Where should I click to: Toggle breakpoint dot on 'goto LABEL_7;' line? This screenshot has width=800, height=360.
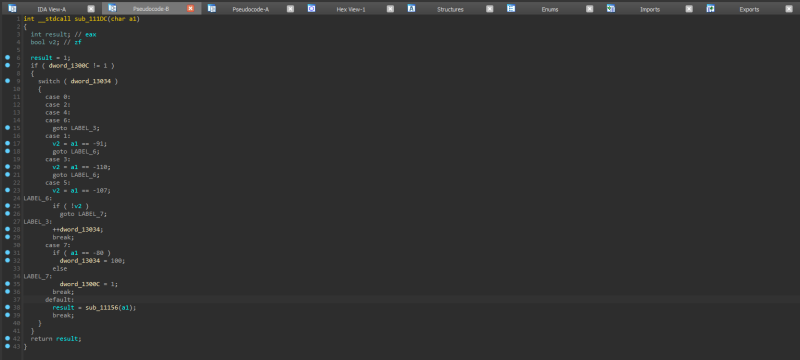coord(7,213)
